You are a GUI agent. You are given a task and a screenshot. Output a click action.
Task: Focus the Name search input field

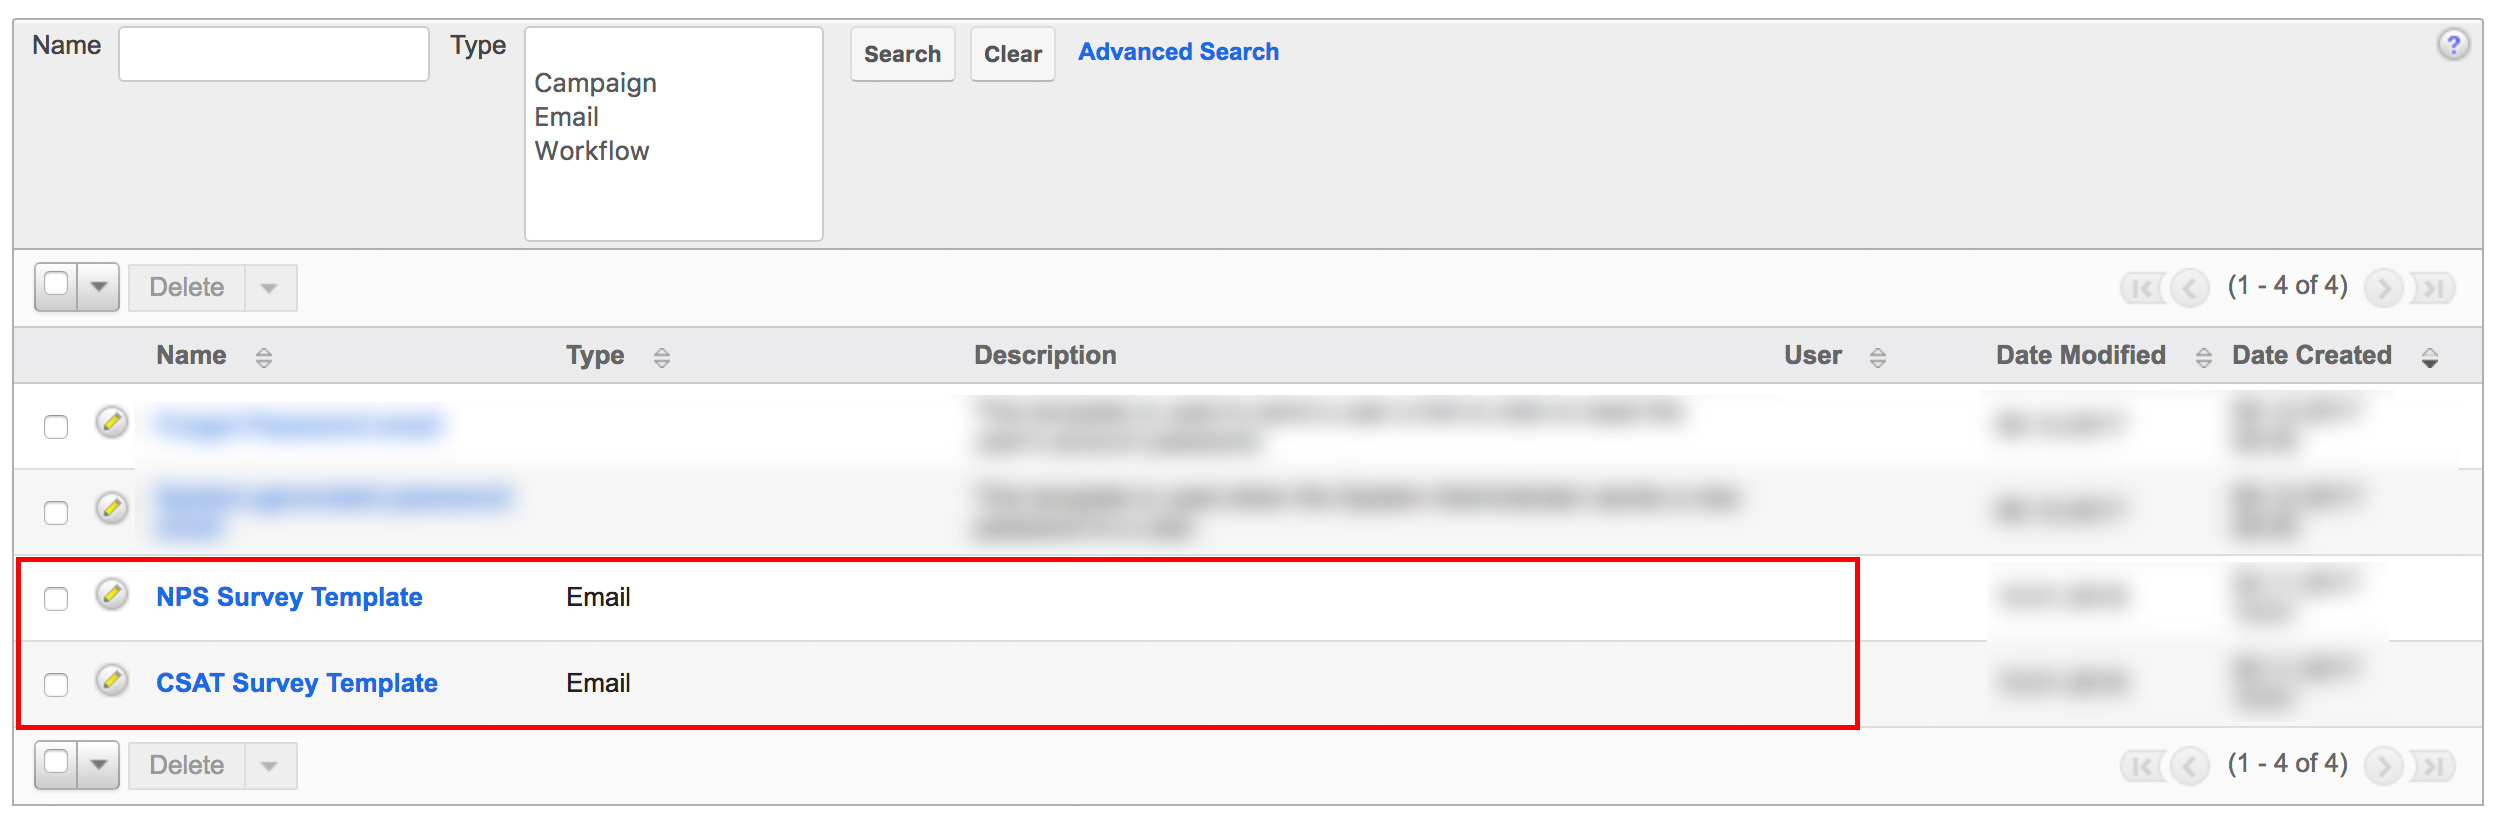[274, 54]
